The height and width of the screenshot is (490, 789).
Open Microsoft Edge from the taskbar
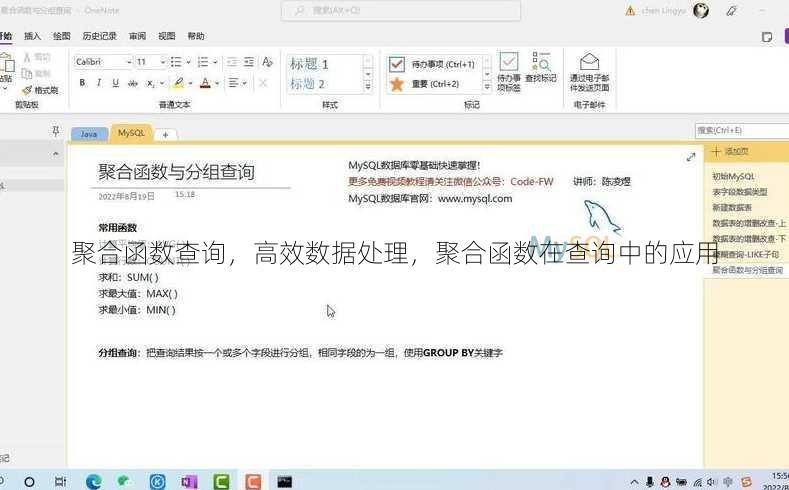point(94,481)
